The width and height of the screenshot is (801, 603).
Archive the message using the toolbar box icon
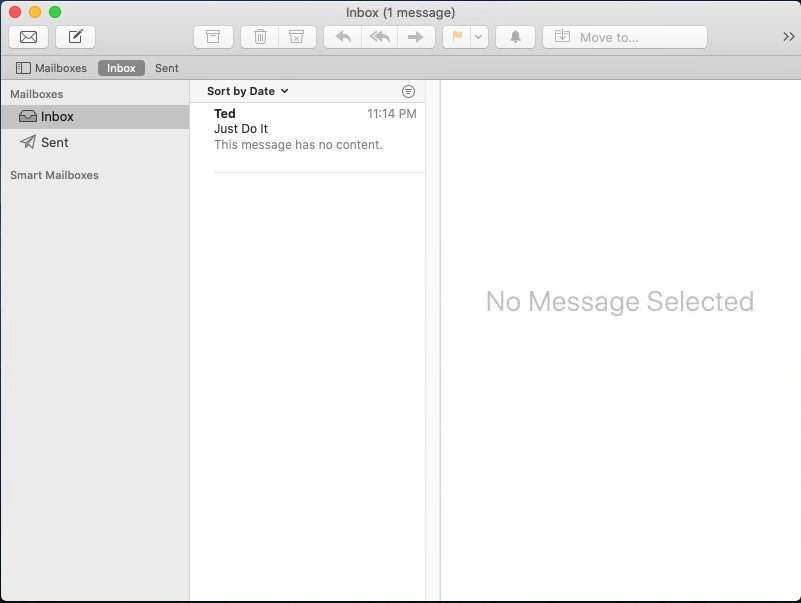(213, 37)
